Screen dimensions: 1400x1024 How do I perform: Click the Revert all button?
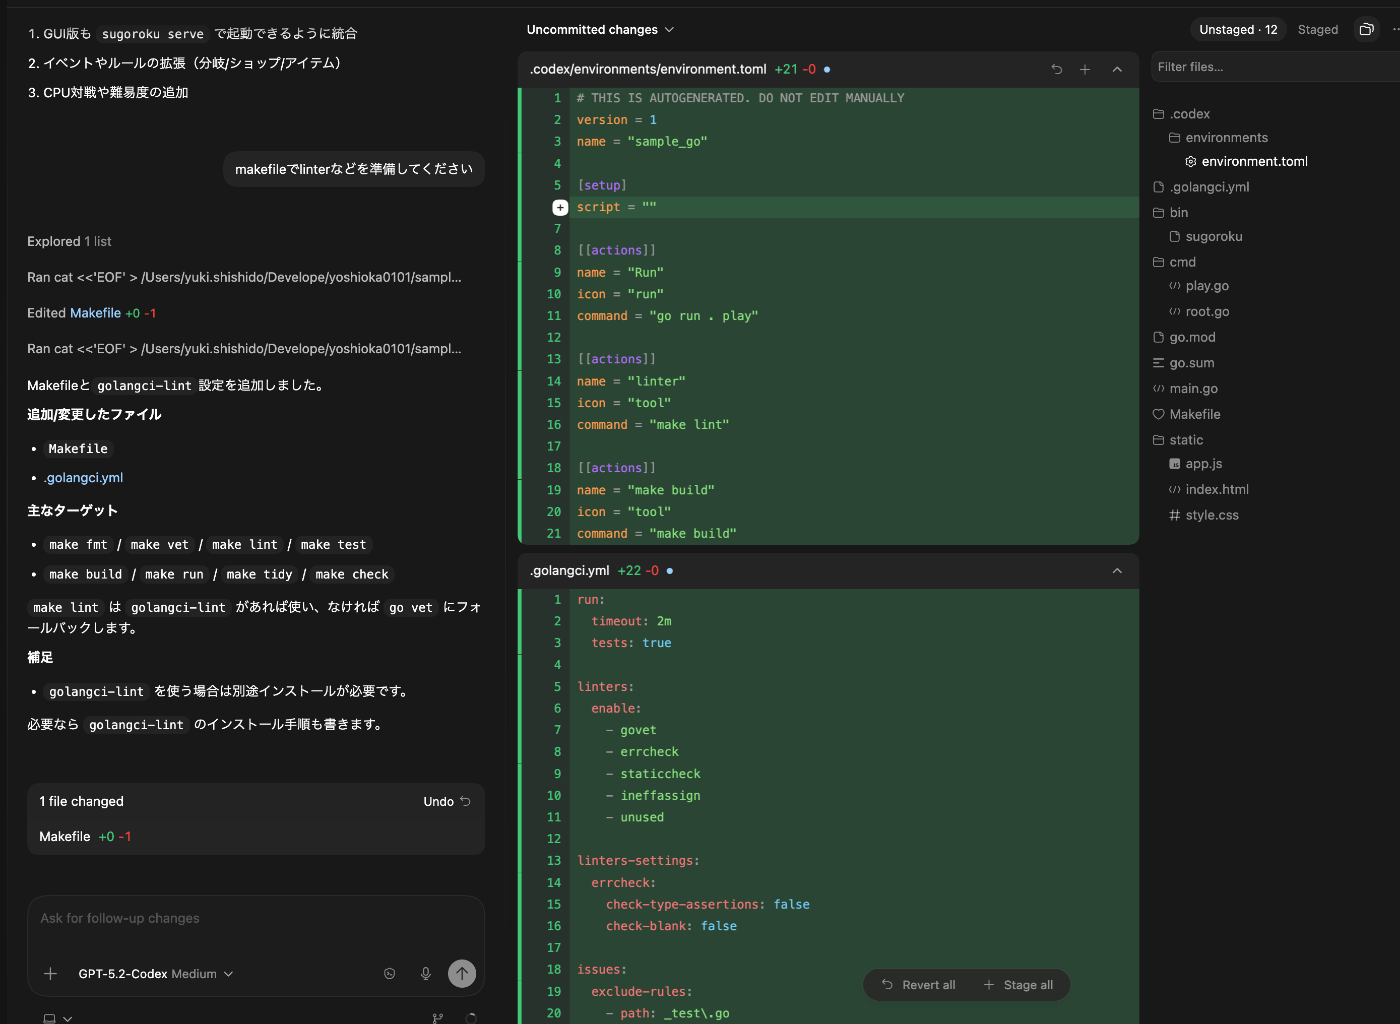(918, 985)
